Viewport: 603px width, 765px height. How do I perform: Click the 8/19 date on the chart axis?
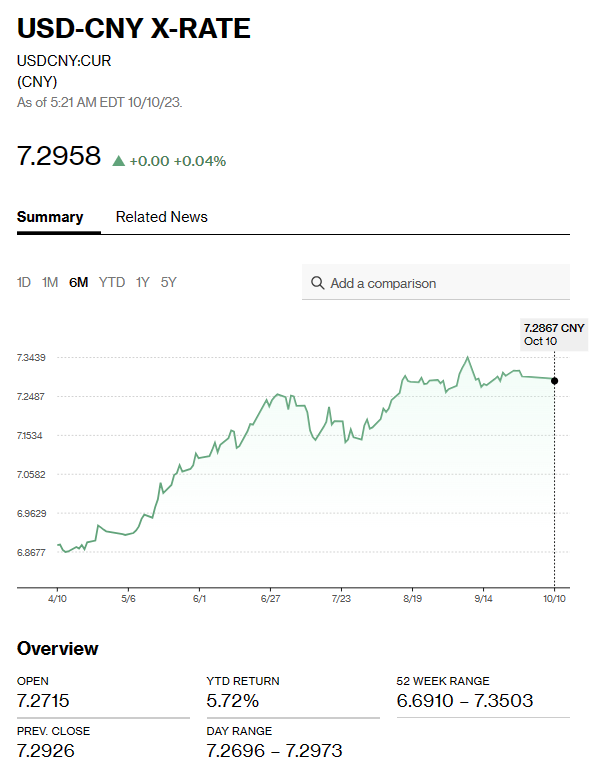412,598
